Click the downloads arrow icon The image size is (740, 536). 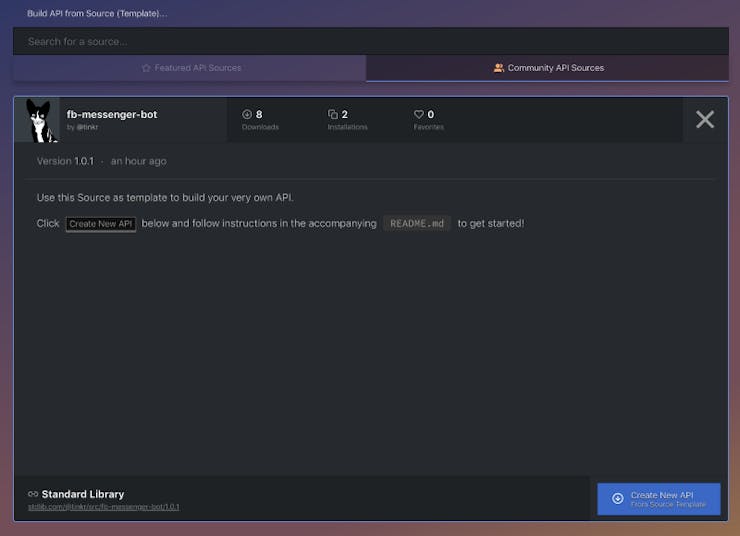(247, 114)
